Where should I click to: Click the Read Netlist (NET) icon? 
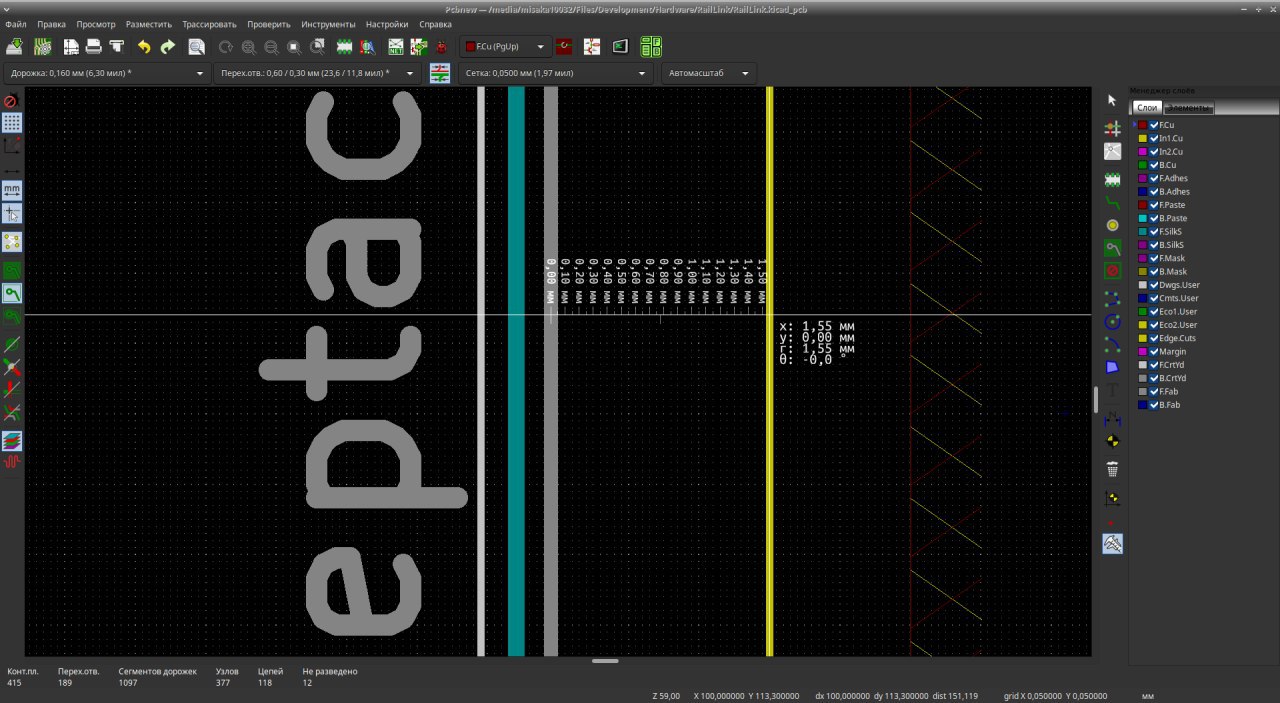point(396,47)
